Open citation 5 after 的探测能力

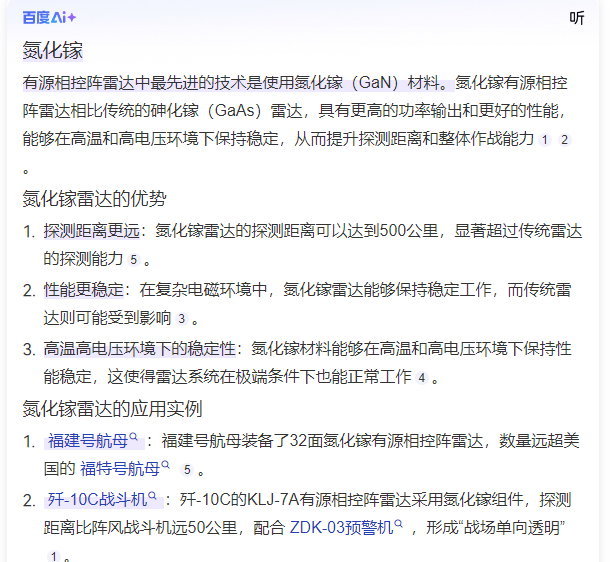(x=134, y=260)
